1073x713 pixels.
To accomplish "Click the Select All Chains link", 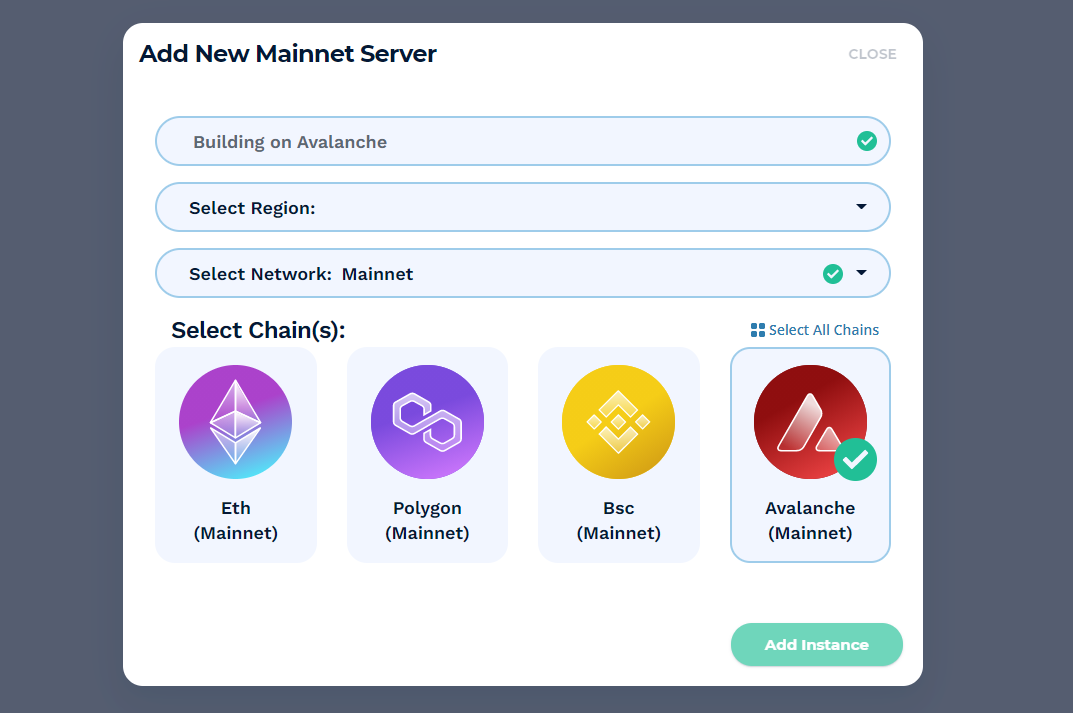I will pyautogui.click(x=815, y=330).
